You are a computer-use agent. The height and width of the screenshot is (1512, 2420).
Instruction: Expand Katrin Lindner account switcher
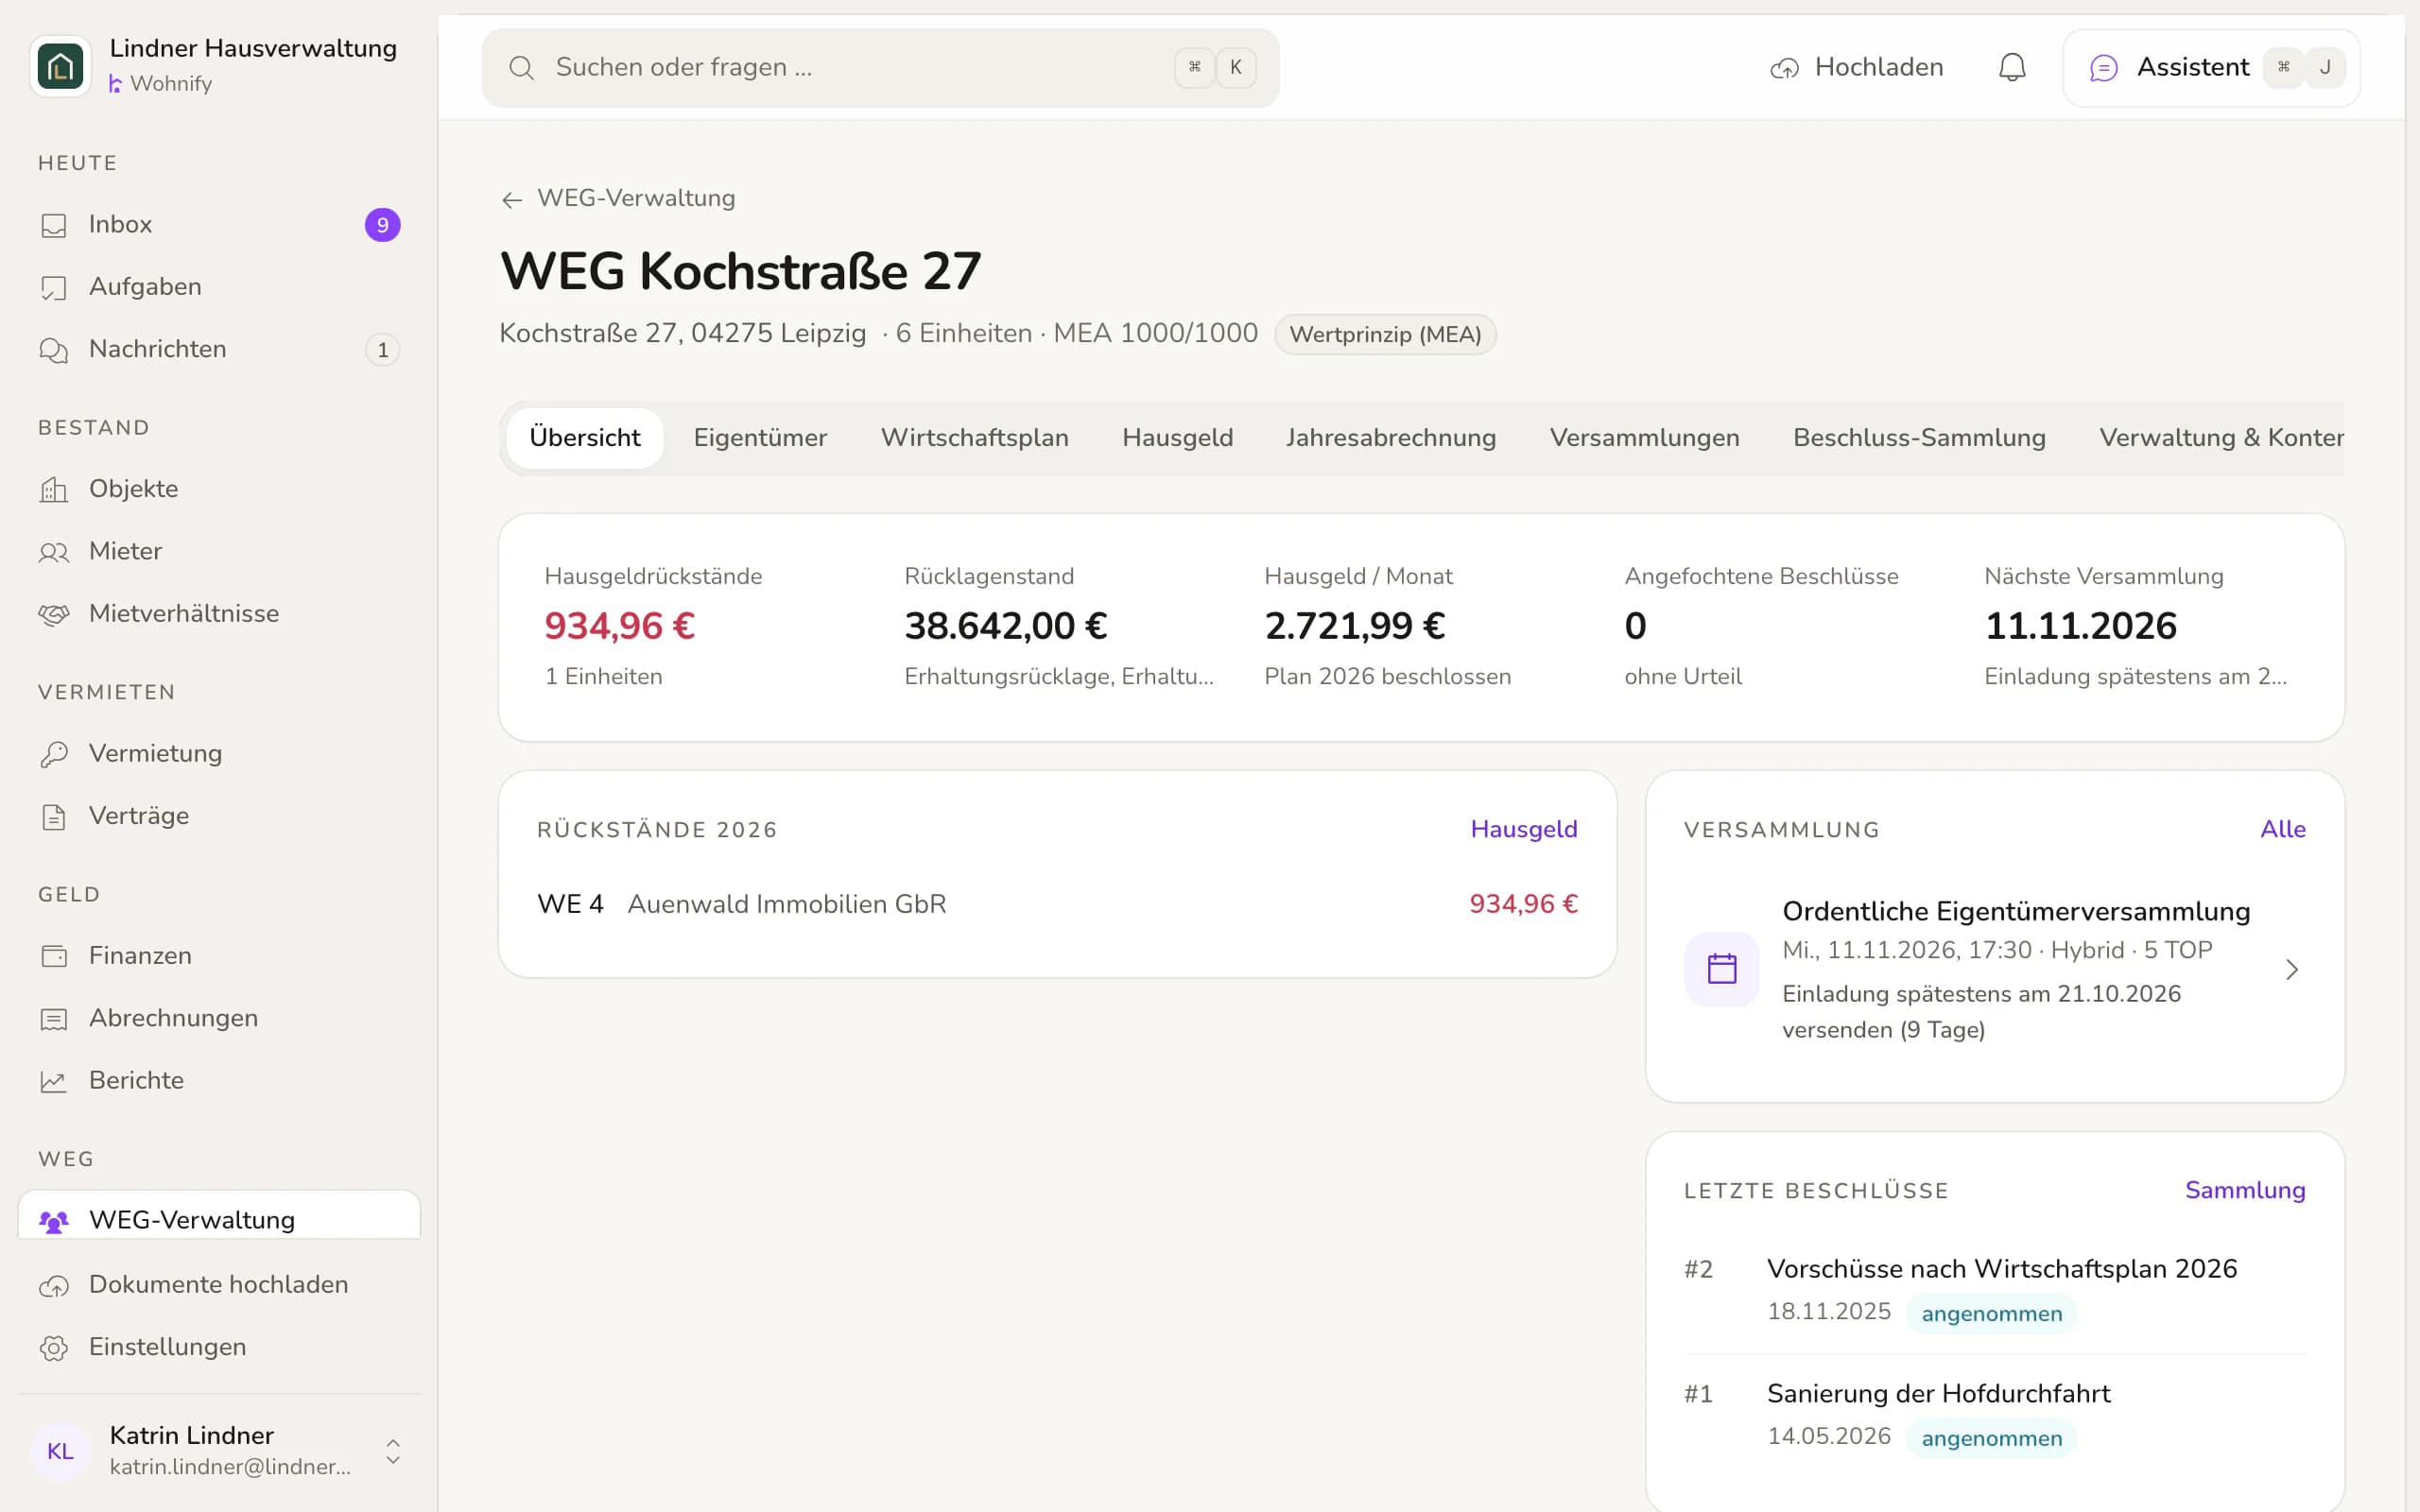pyautogui.click(x=393, y=1452)
